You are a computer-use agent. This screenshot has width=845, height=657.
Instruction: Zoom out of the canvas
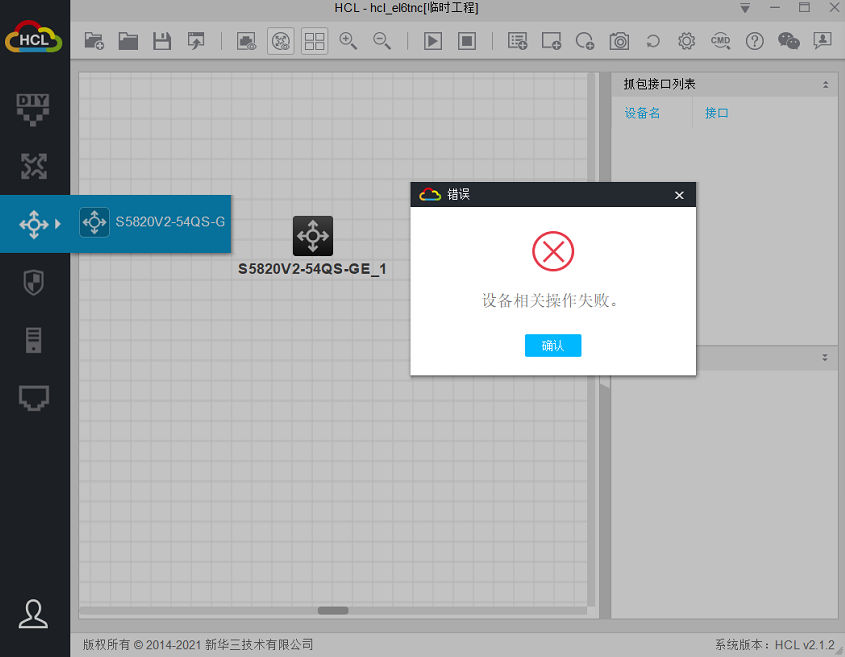tap(382, 41)
